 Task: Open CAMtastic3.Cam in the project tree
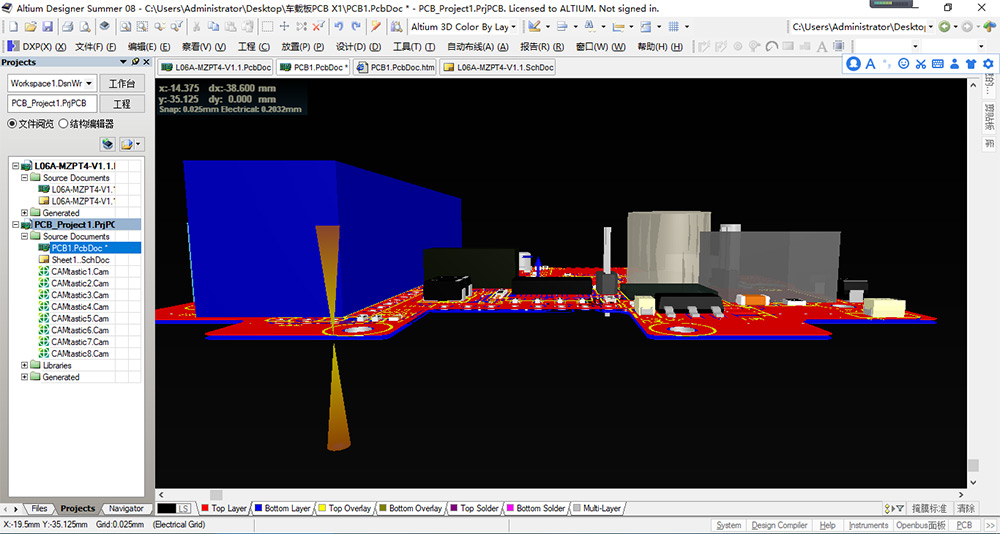coord(80,295)
